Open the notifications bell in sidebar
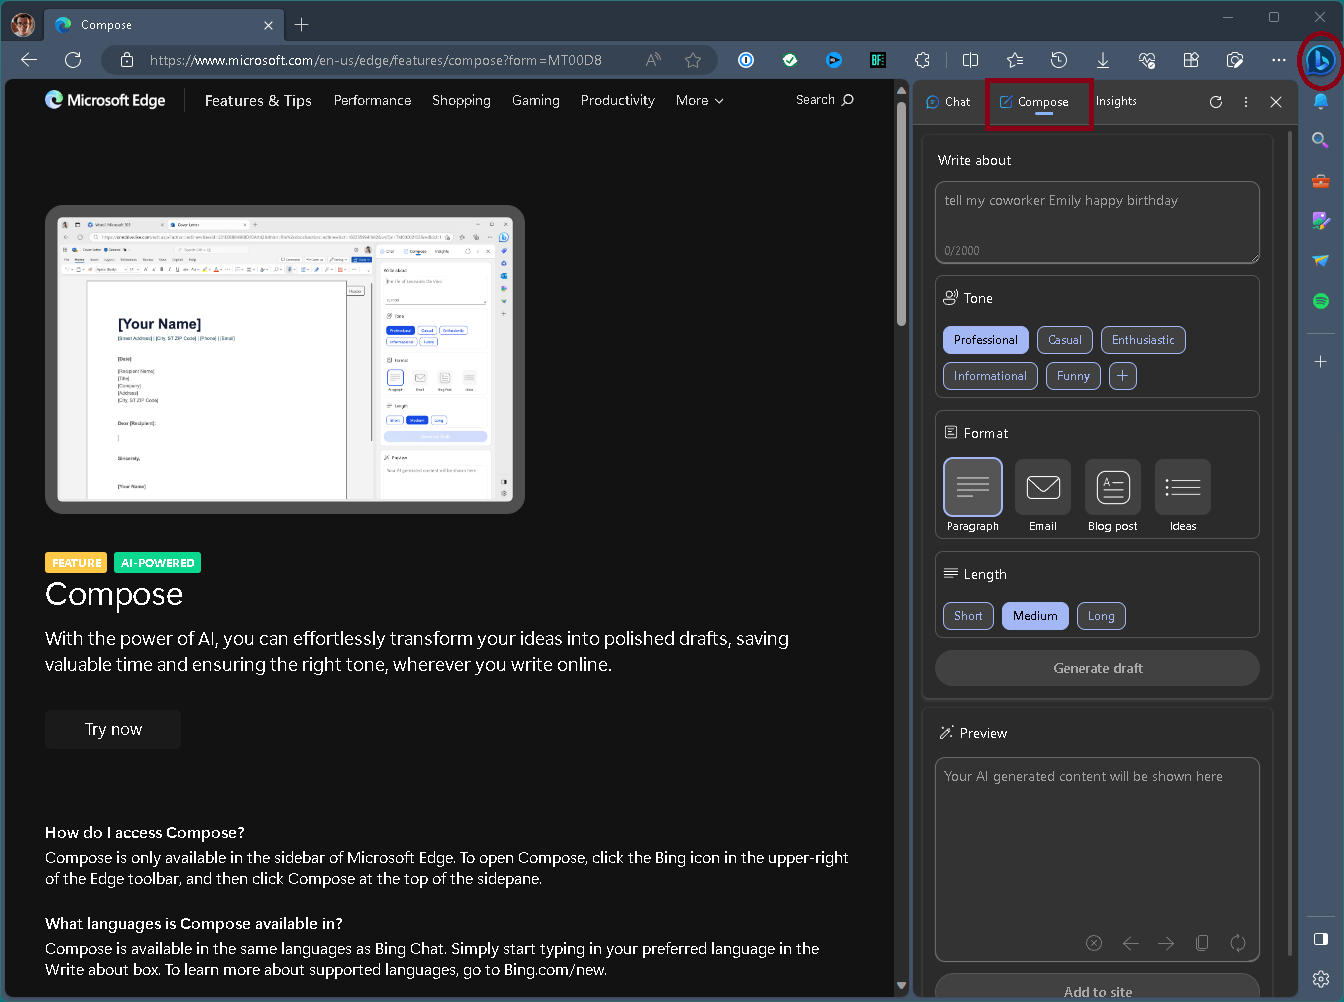 [x=1321, y=102]
